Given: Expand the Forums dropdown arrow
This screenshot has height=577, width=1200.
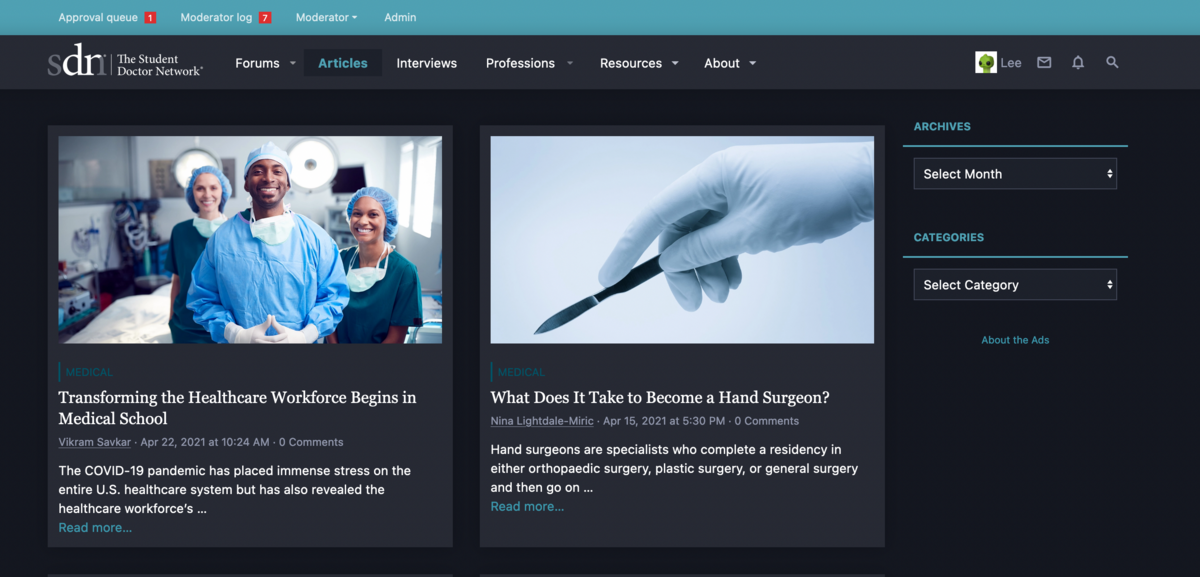Looking at the screenshot, I should coord(293,63).
